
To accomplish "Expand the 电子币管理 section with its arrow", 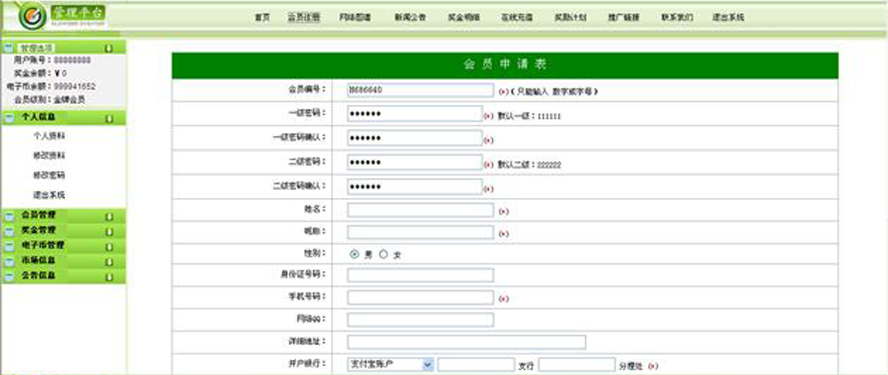I will coord(109,247).
